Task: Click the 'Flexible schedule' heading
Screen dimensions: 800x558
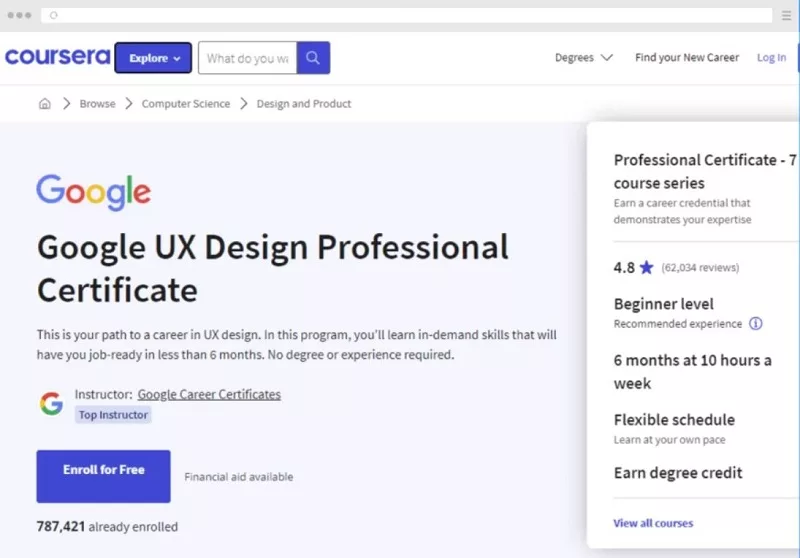Action: [674, 420]
